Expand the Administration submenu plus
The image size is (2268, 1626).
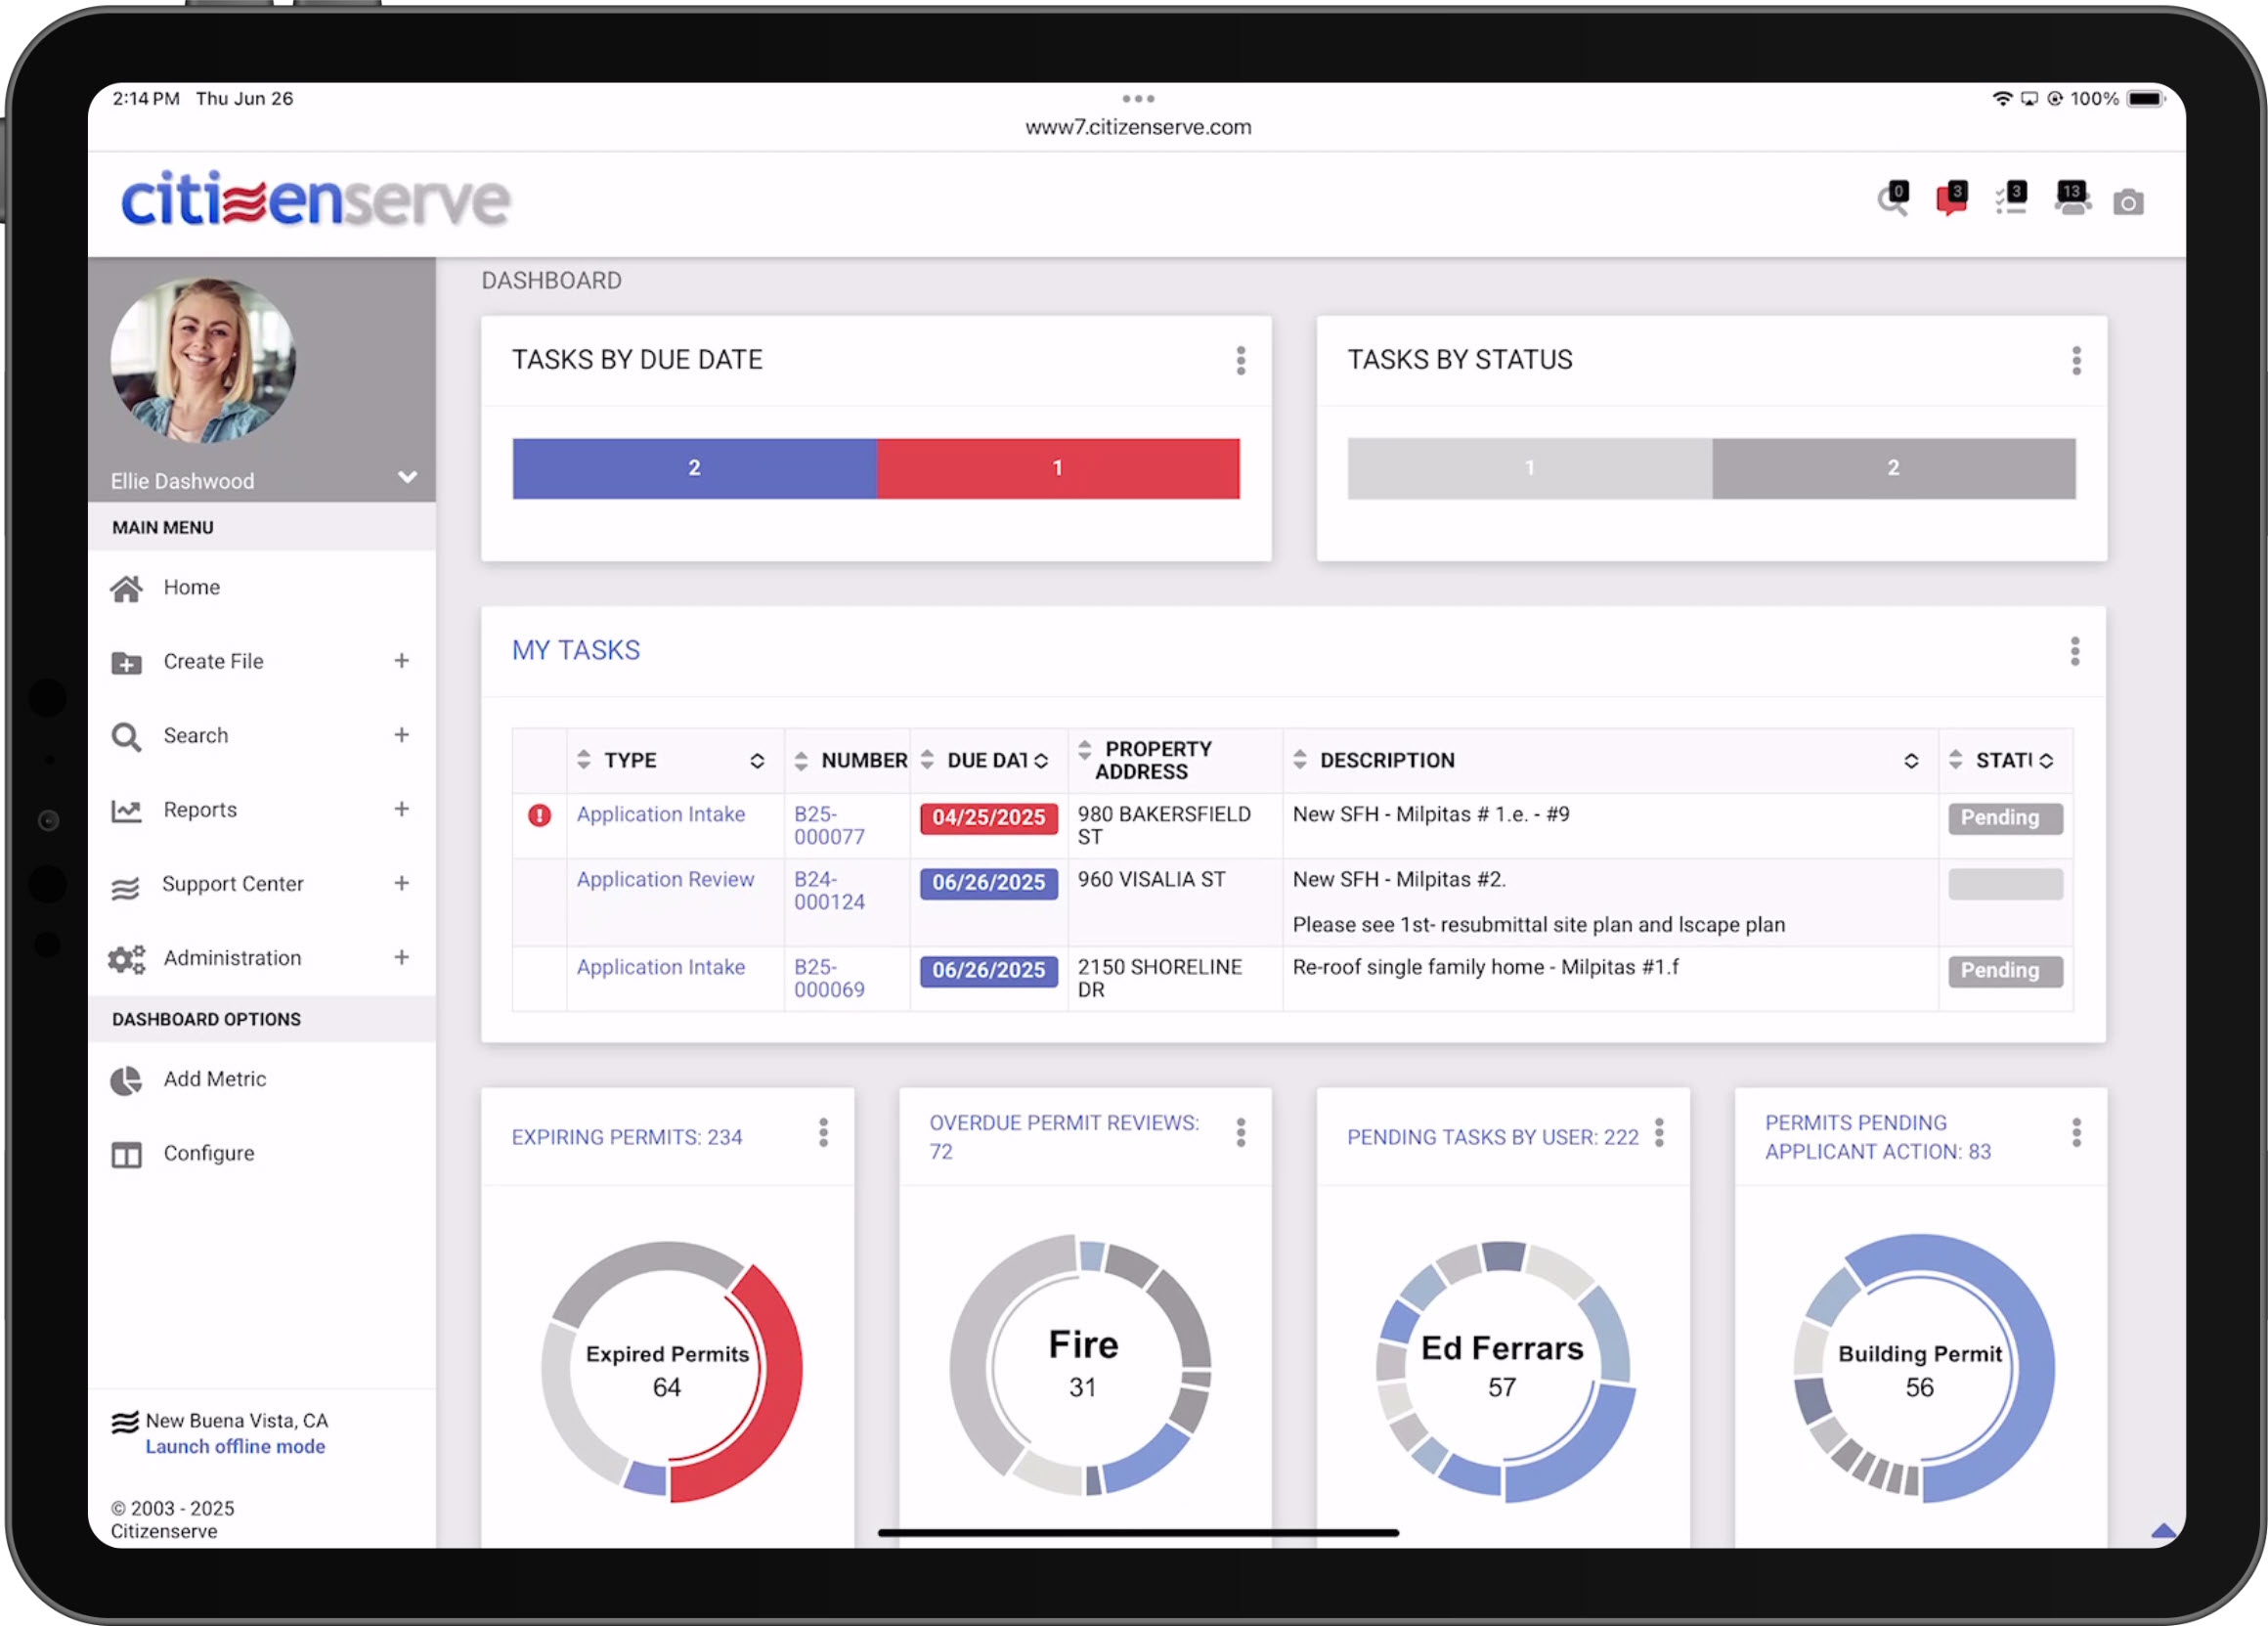tap(401, 958)
